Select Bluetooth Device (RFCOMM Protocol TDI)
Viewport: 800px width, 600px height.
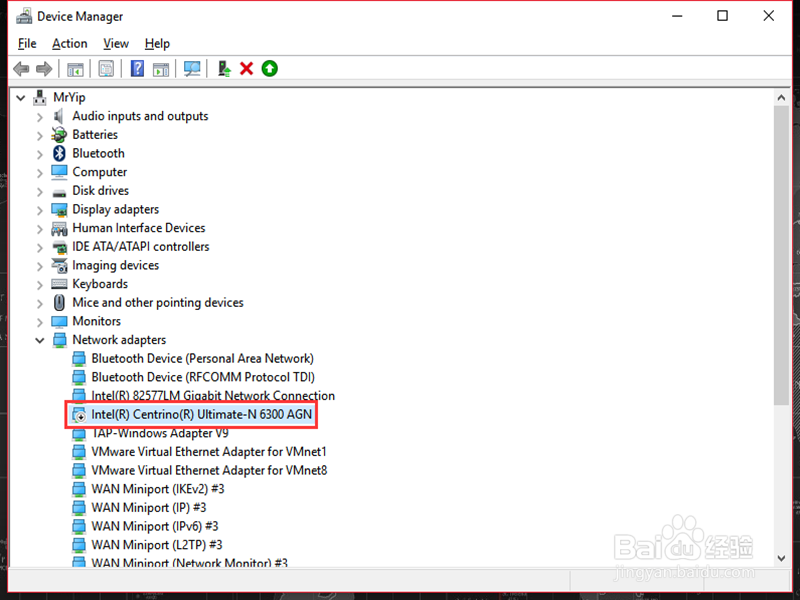203,377
